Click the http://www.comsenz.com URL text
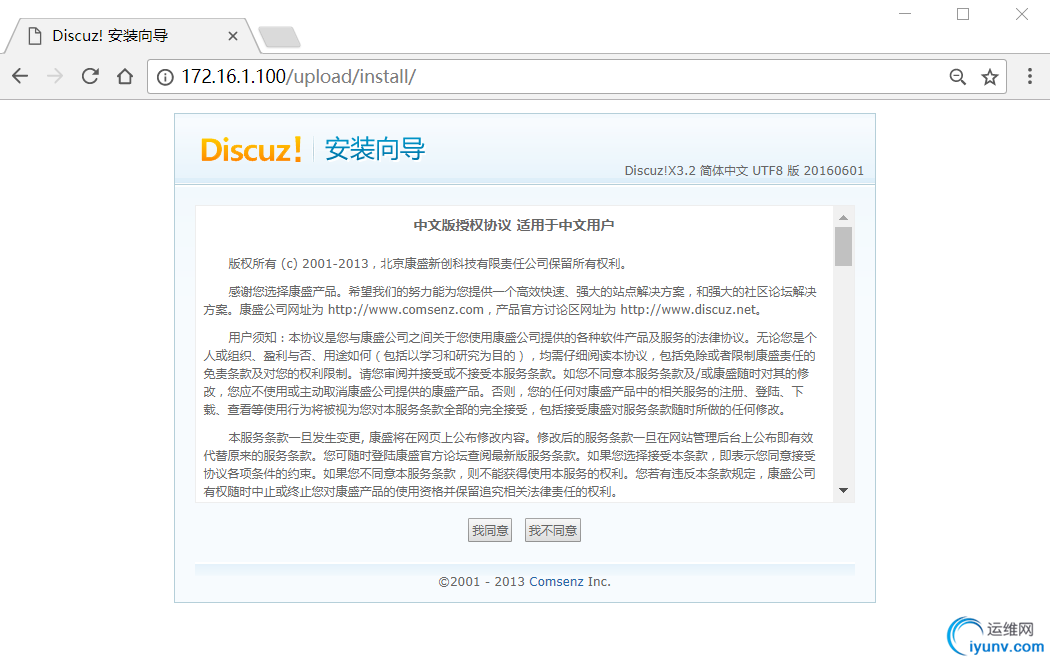1050x663 pixels. tap(406, 309)
